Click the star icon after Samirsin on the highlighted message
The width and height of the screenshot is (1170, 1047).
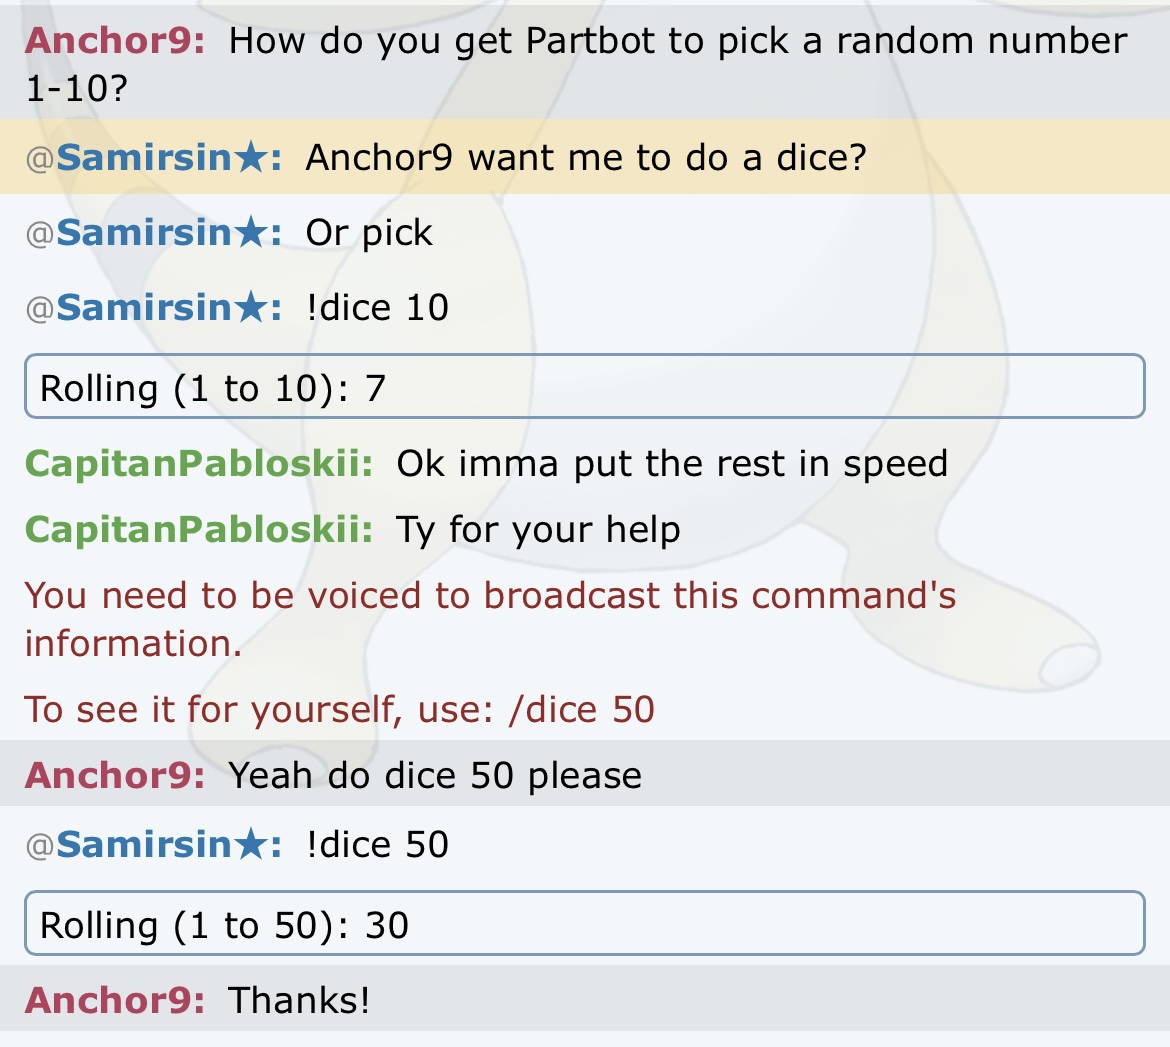coord(250,157)
